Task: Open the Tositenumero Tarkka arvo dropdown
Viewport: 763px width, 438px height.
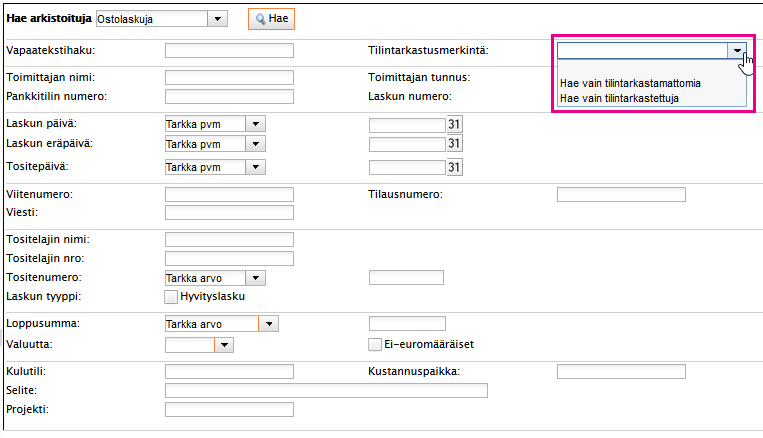Action: tap(255, 278)
